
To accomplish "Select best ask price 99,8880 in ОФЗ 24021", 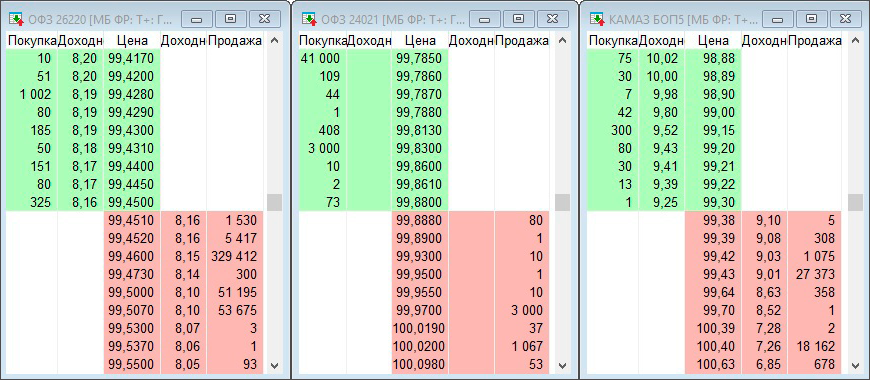I will click(x=420, y=220).
